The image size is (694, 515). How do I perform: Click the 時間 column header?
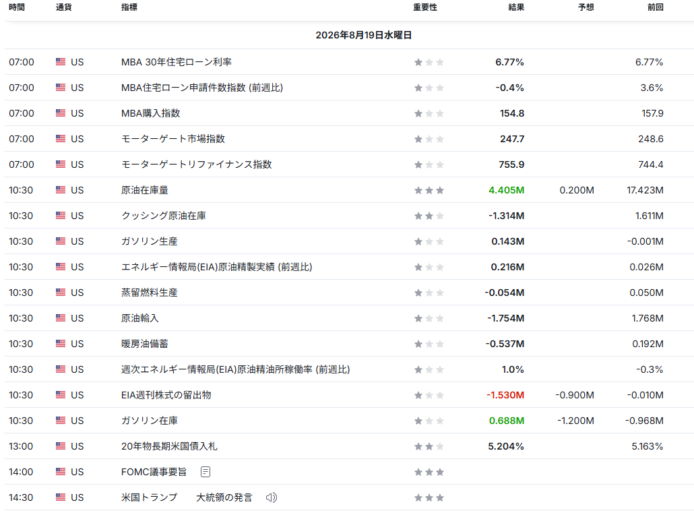[x=17, y=7]
